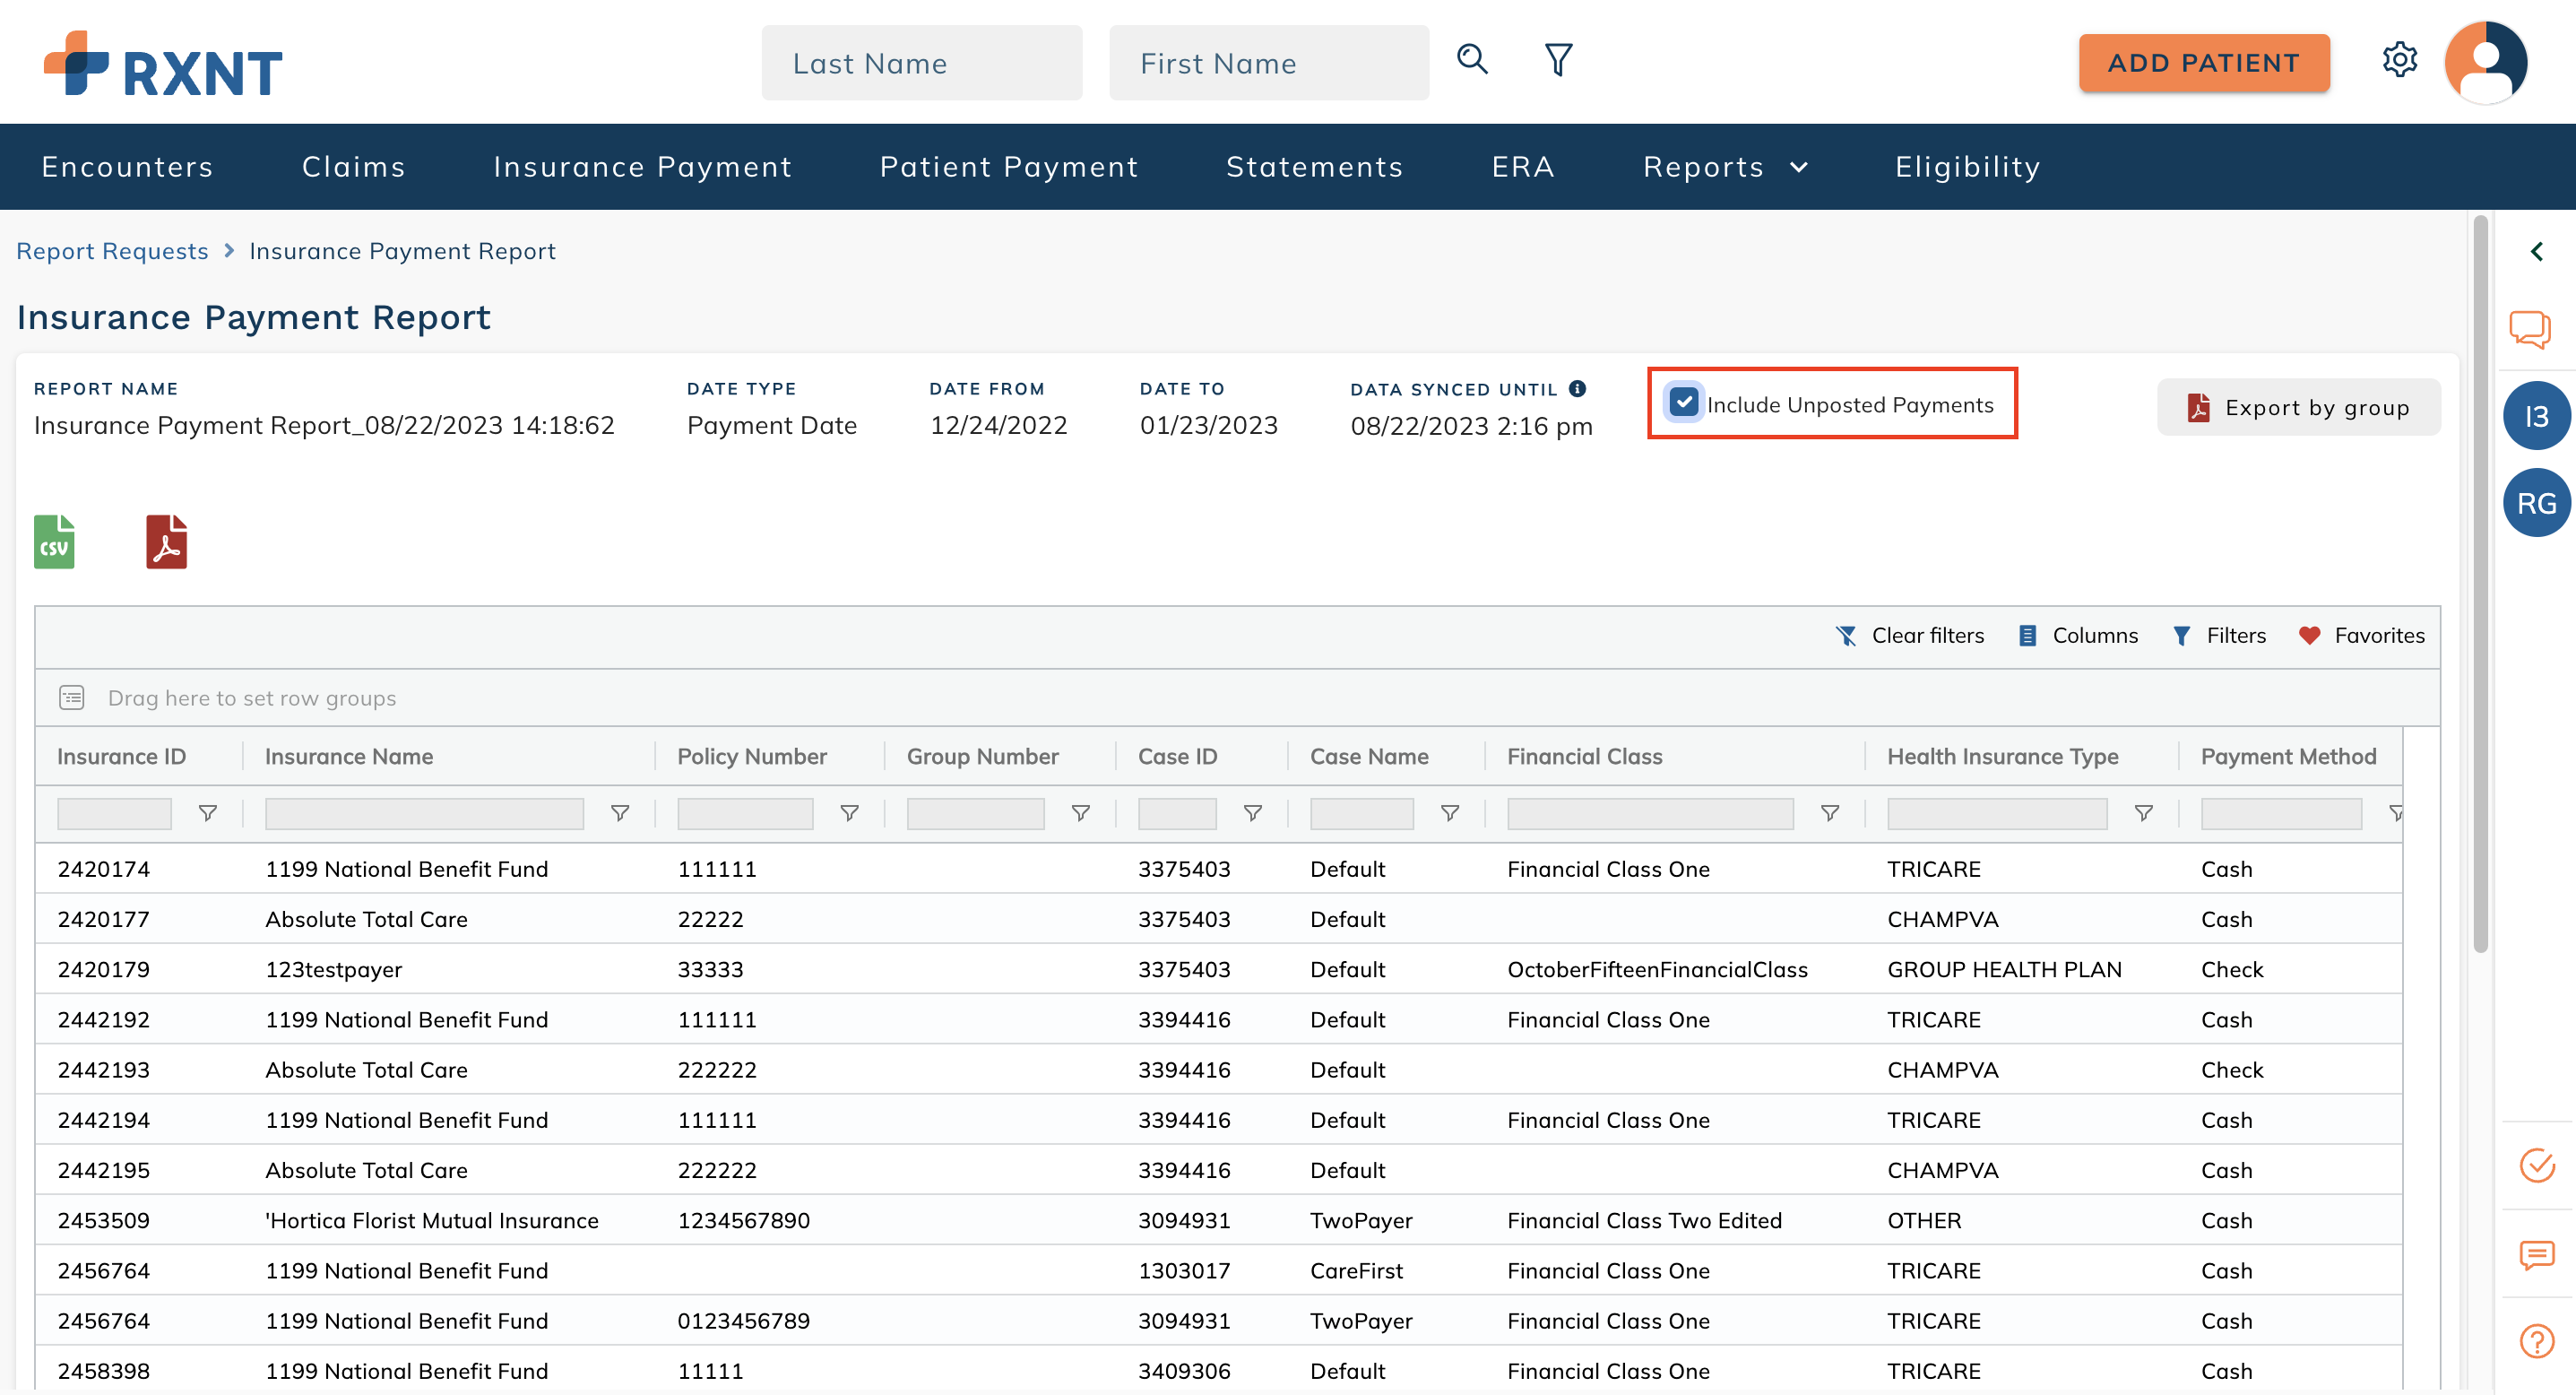Collapse the right sidebar with the chevron

2538,251
